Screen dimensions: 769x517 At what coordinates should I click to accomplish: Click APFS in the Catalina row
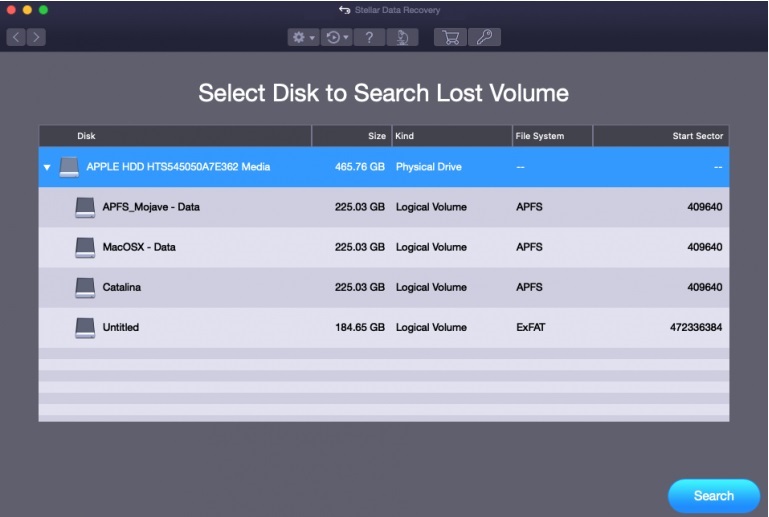(529, 287)
